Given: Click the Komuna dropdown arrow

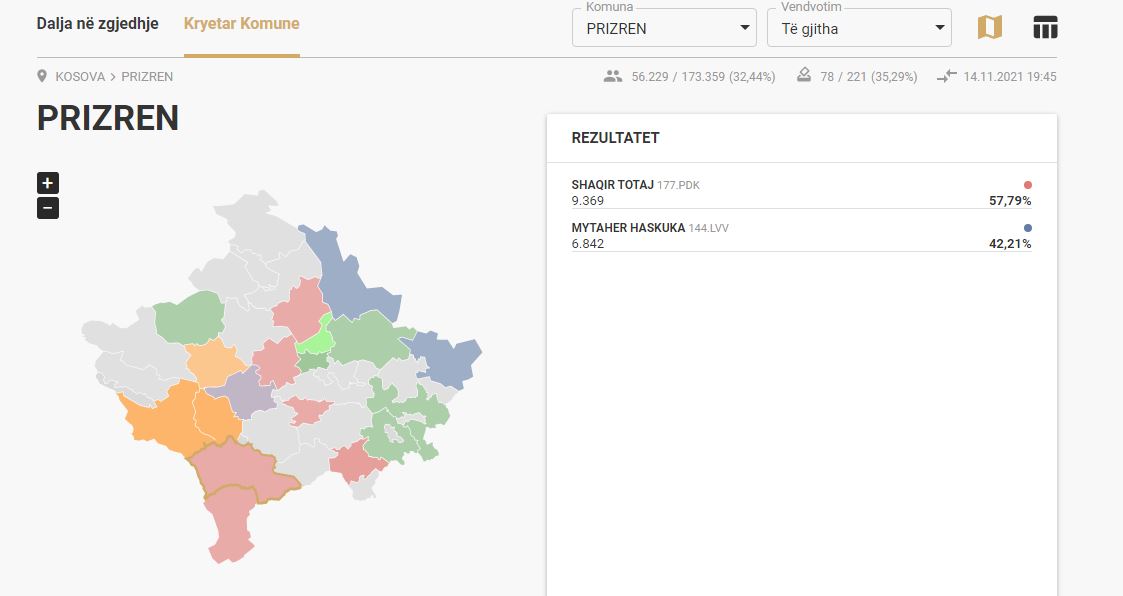Looking at the screenshot, I should (744, 28).
